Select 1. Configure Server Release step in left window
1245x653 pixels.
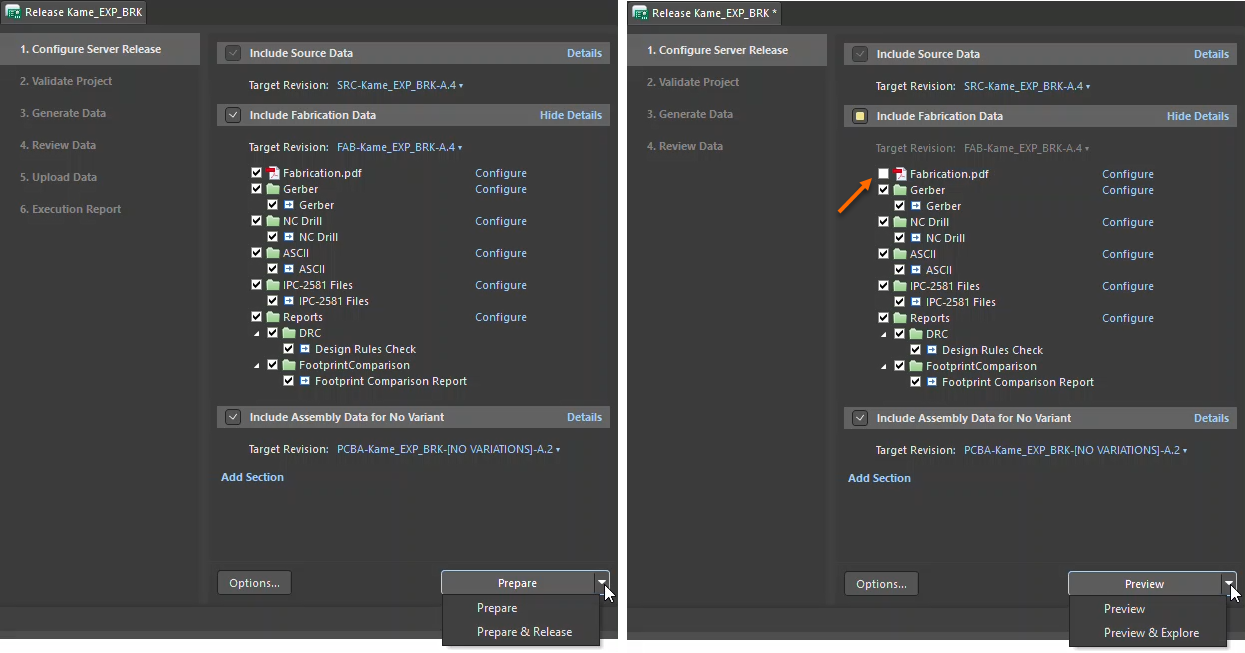pos(100,49)
